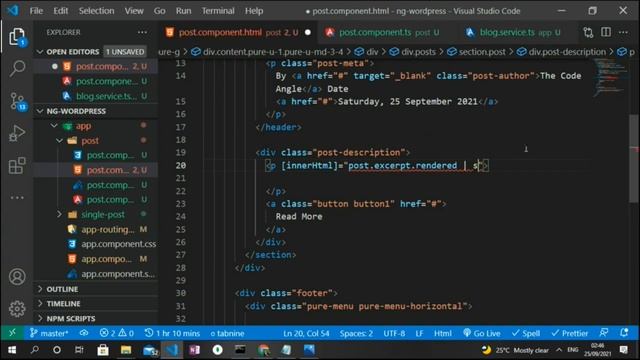Open the View menu
This screenshot has width=640, height=360.
134,11
